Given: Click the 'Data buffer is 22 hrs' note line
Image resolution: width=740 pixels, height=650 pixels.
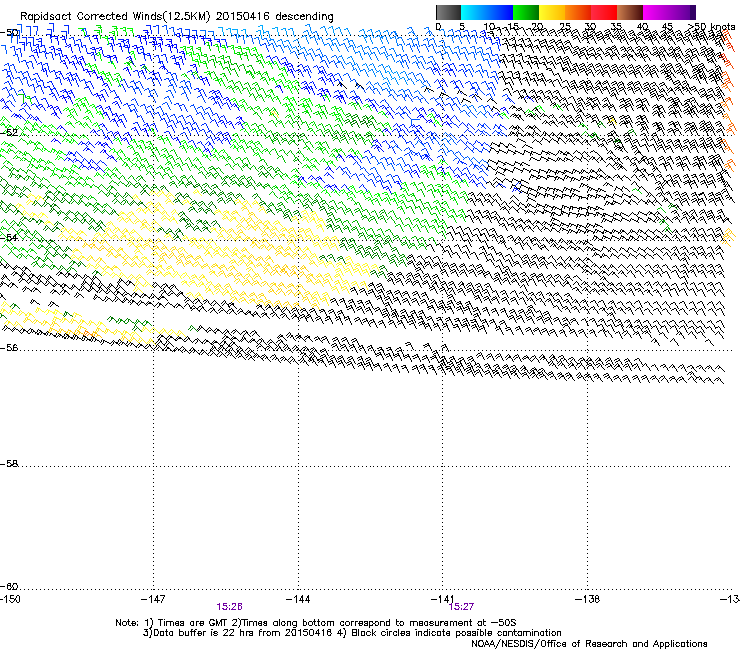Looking at the screenshot, I should tap(352, 633).
